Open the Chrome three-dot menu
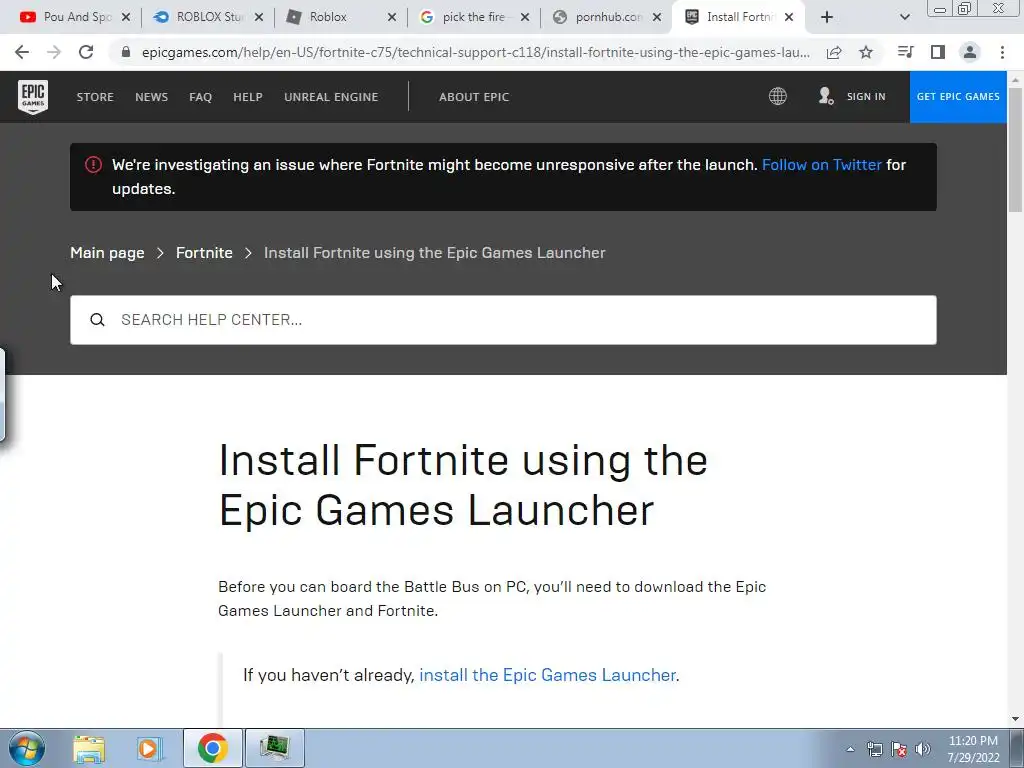 point(1002,52)
